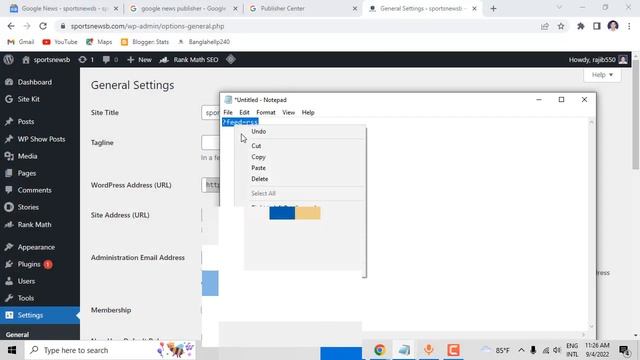Open comments bubble in admin bar
Image resolution: width=640 pixels, height=360 pixels.
[x=110, y=60]
